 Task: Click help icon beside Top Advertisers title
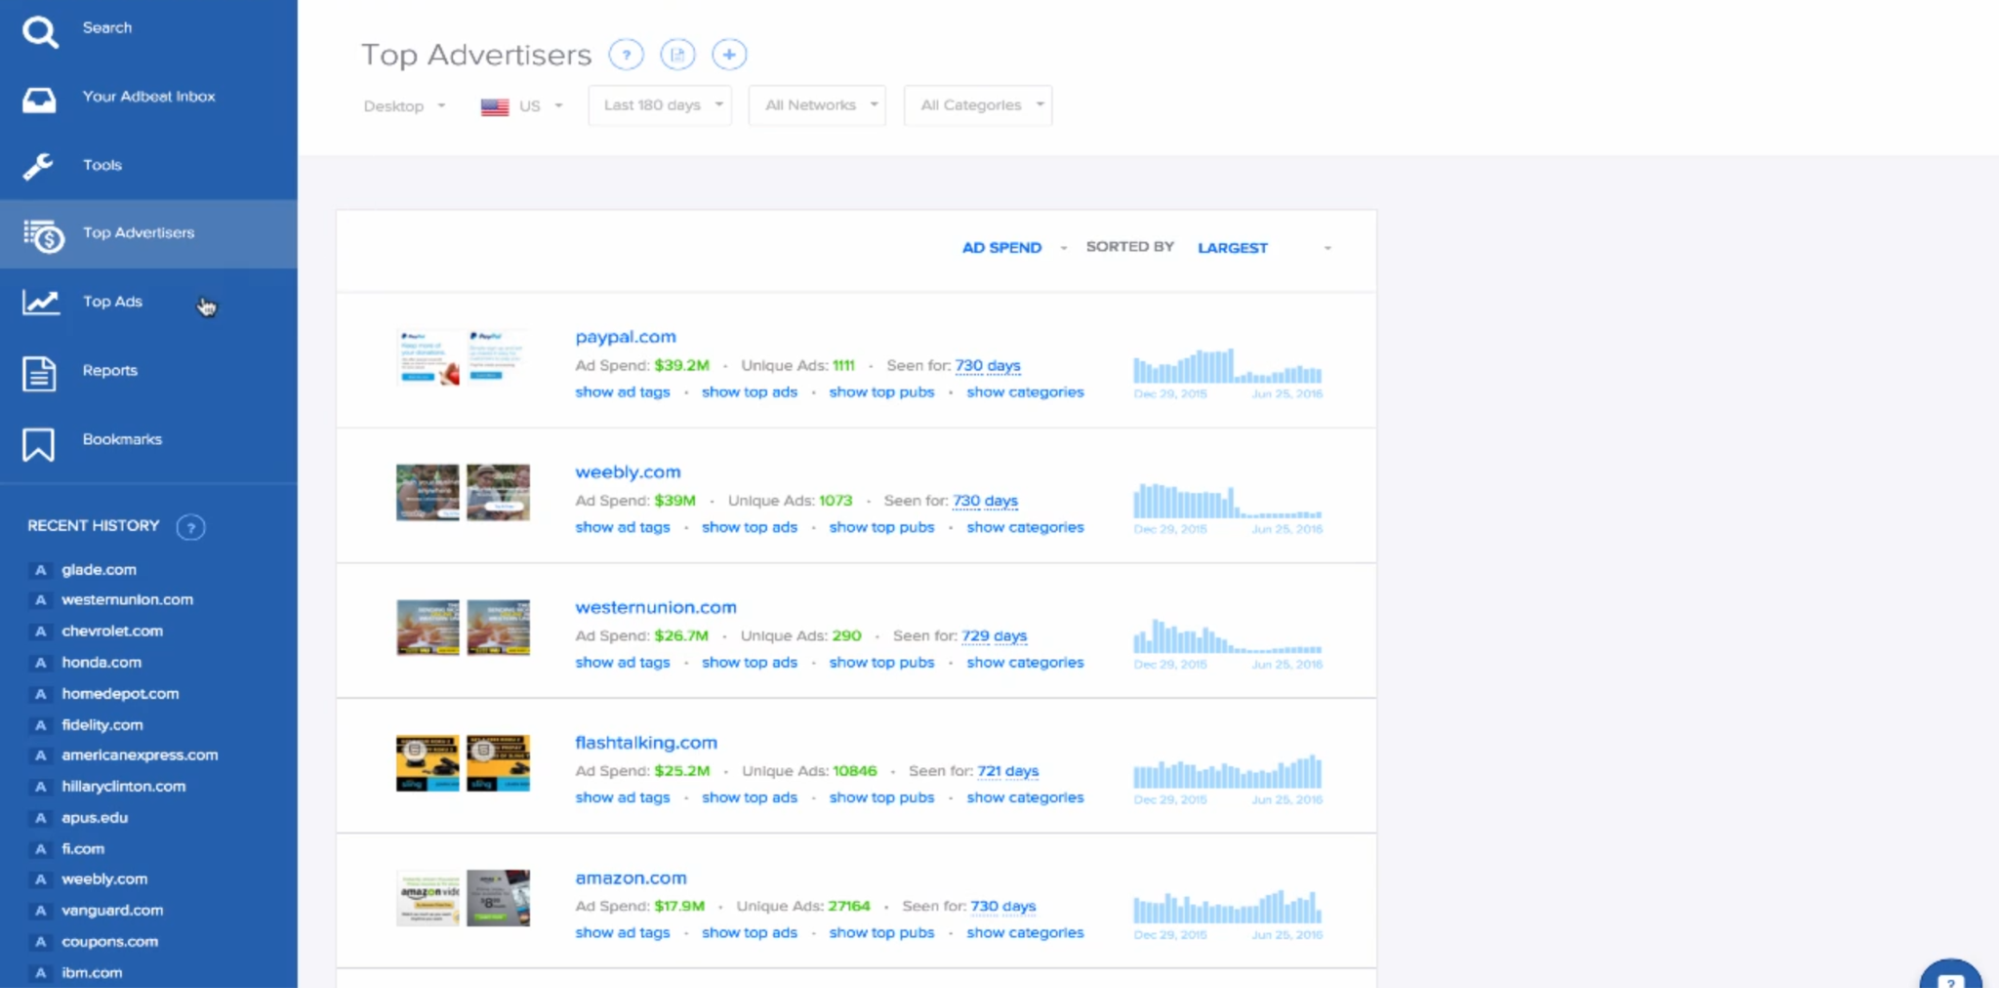point(626,54)
